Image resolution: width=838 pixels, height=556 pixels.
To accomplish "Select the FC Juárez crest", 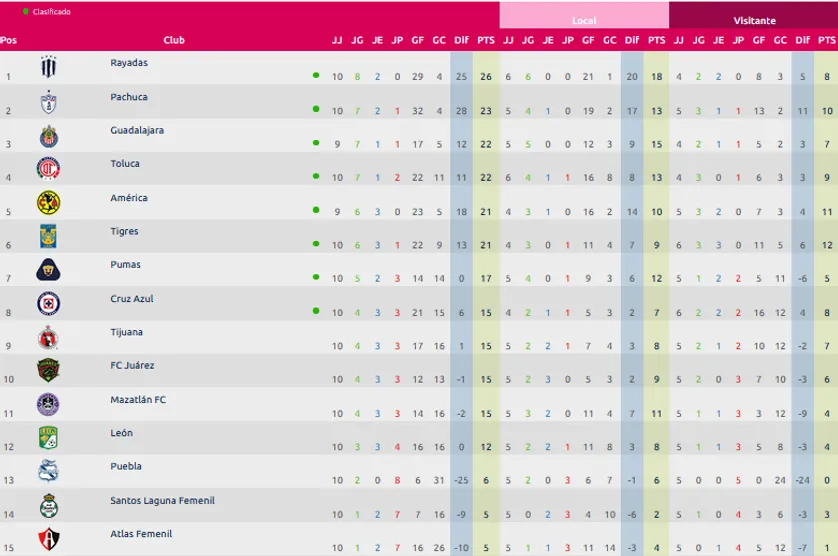I will [x=48, y=371].
